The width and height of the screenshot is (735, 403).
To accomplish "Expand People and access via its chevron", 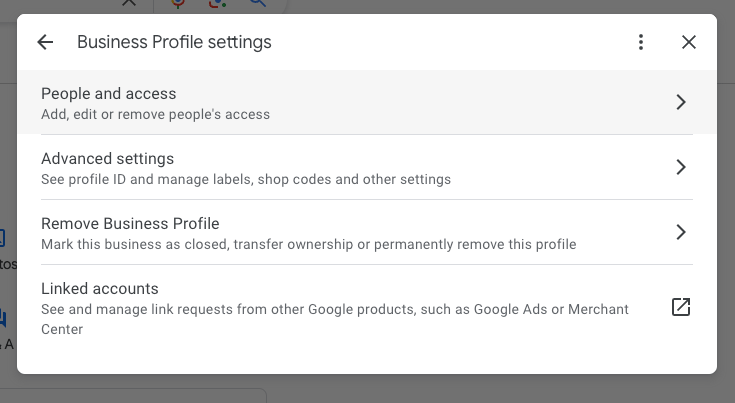I will click(680, 102).
